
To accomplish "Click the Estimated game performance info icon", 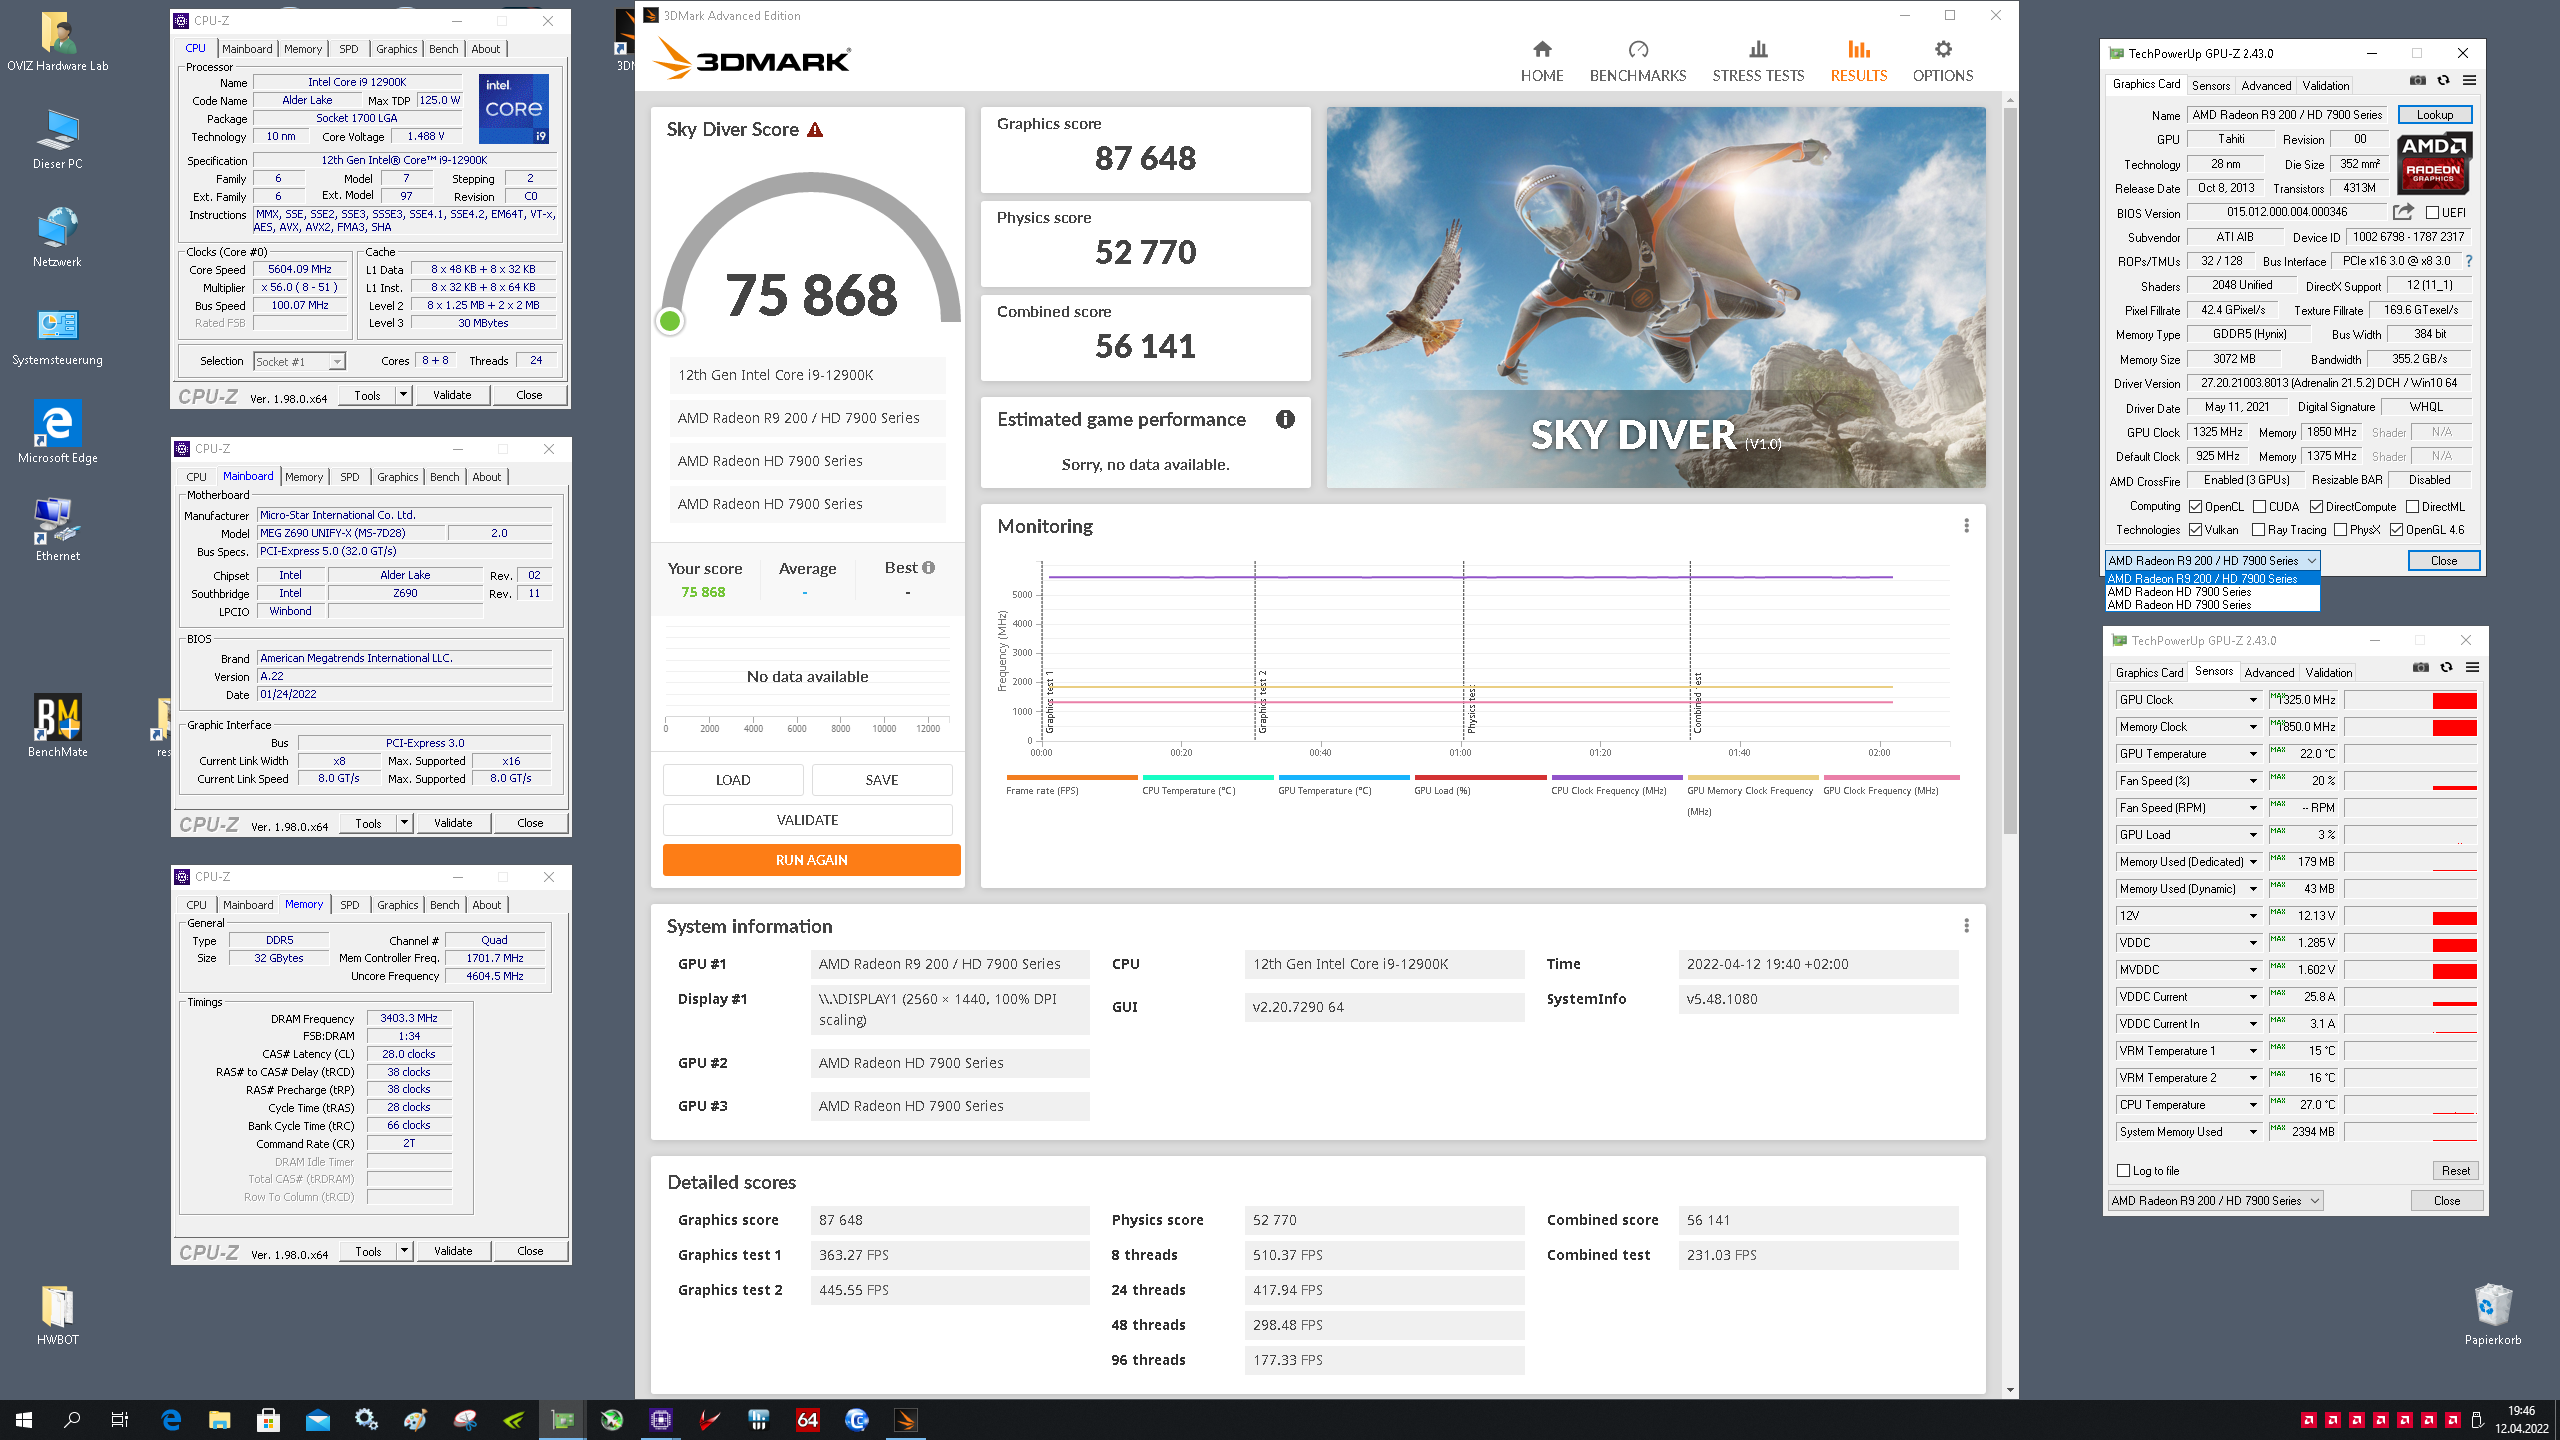I will pyautogui.click(x=1285, y=419).
